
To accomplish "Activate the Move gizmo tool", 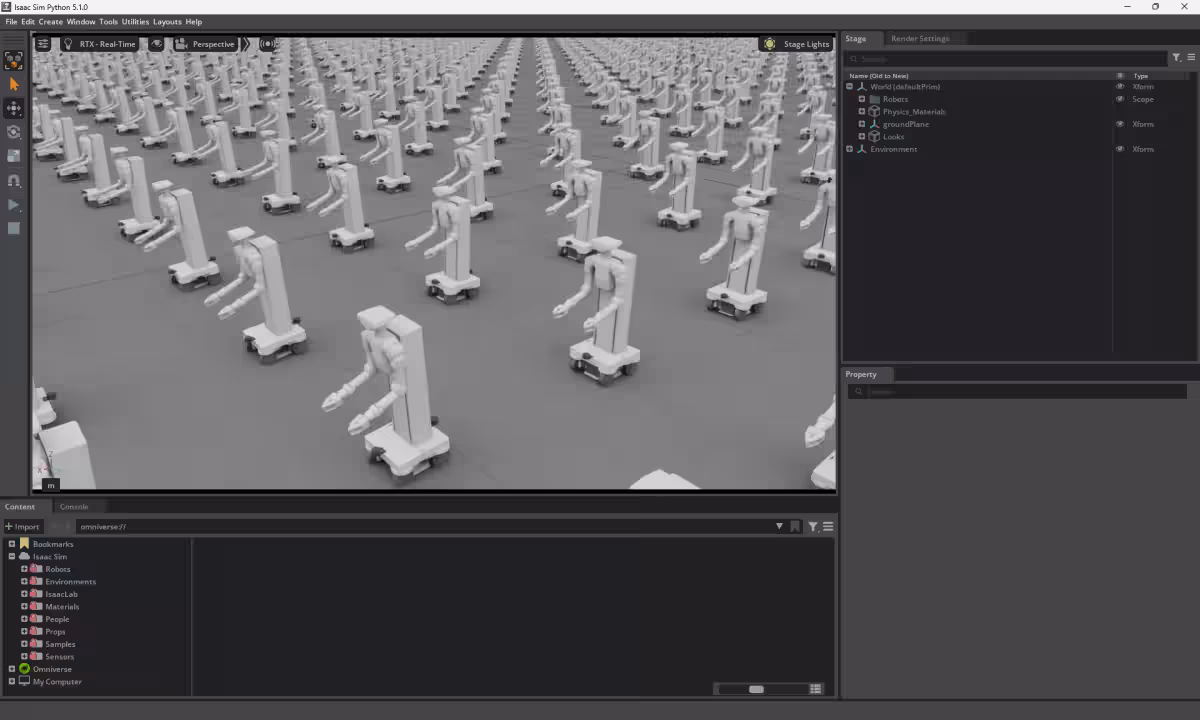I will tap(14, 108).
